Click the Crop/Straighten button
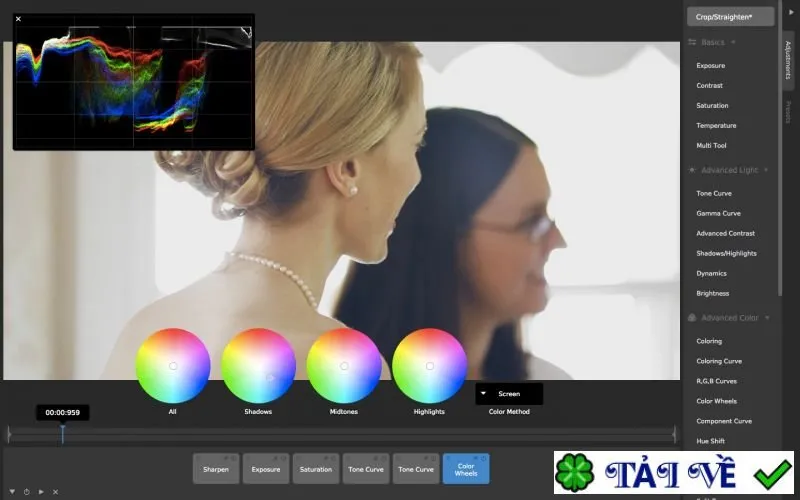This screenshot has height=500, width=800. pyautogui.click(x=731, y=17)
